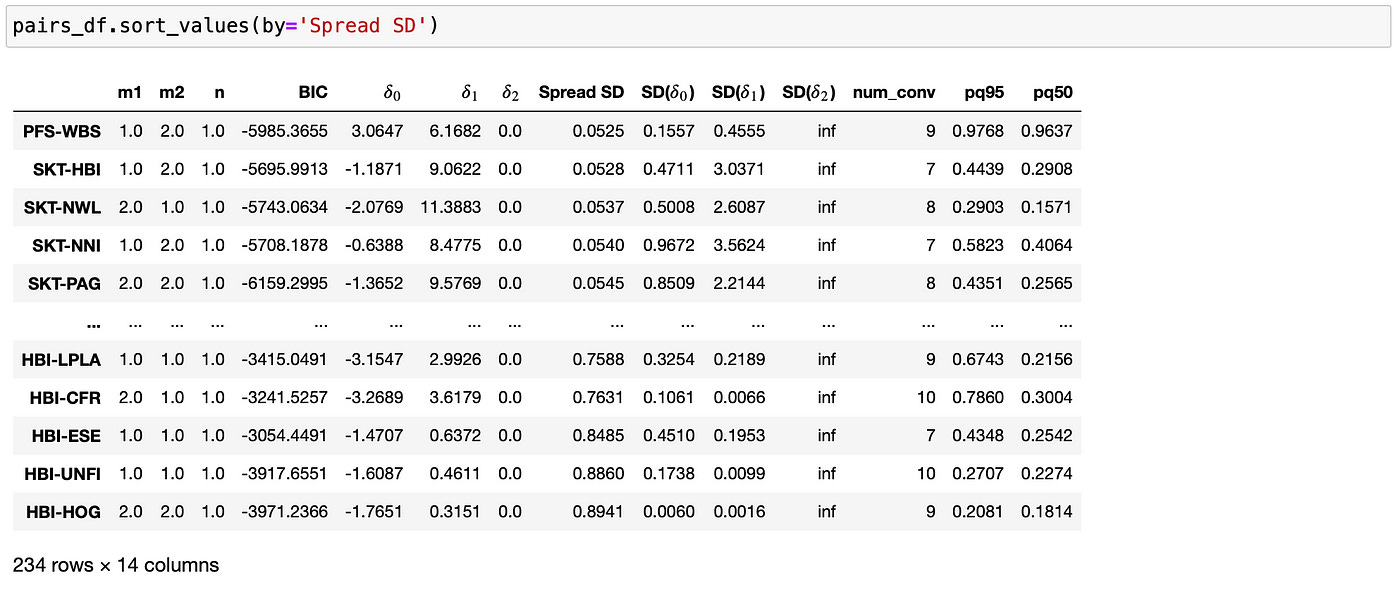1400x592 pixels.
Task: Click the SKT-PAG row label
Action: [64, 283]
